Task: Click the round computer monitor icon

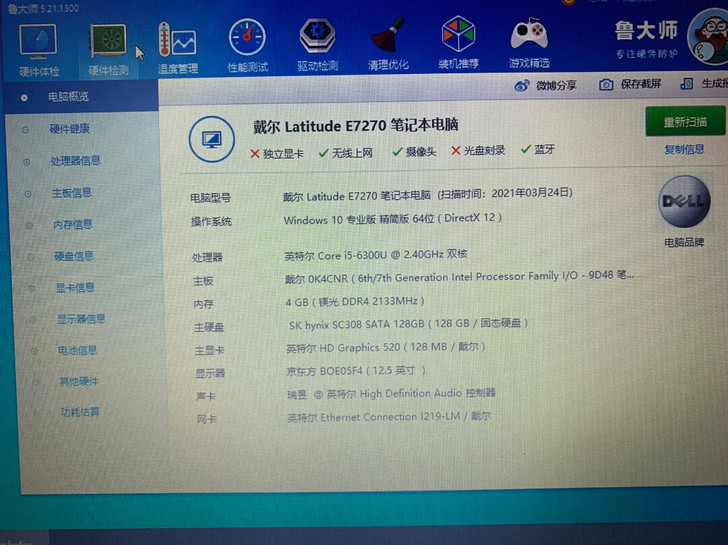Action: point(212,139)
